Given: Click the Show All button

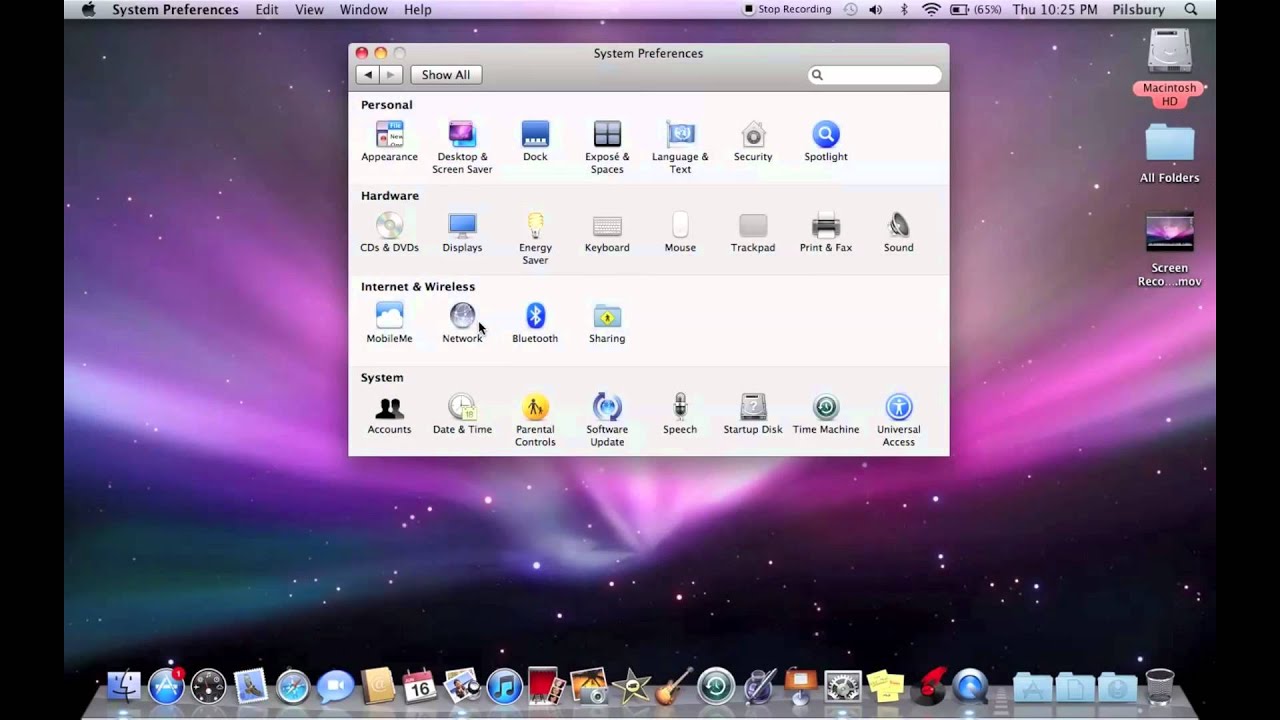Looking at the screenshot, I should [x=446, y=75].
